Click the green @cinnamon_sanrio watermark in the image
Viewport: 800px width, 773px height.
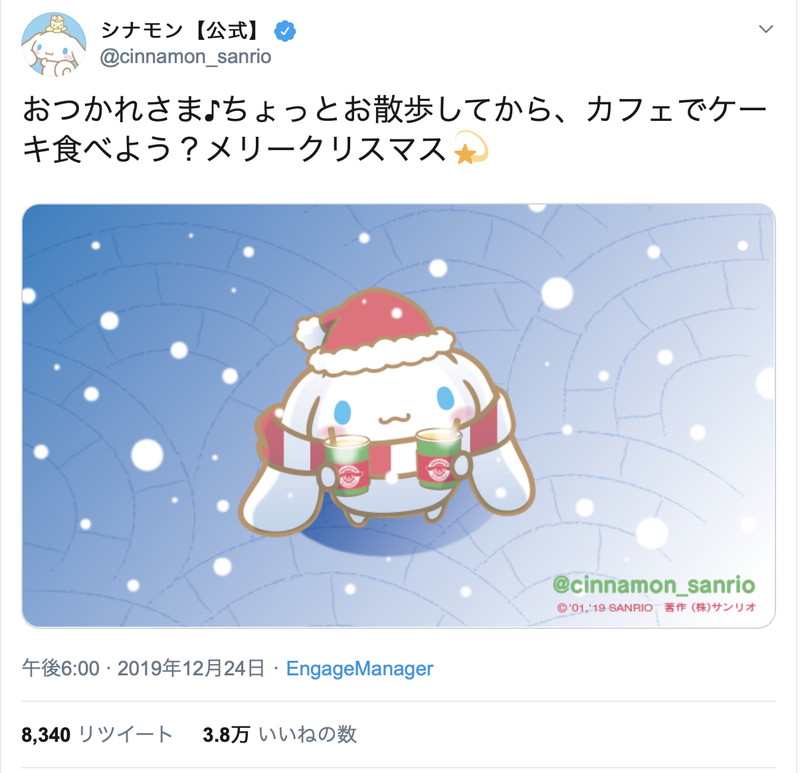654,585
